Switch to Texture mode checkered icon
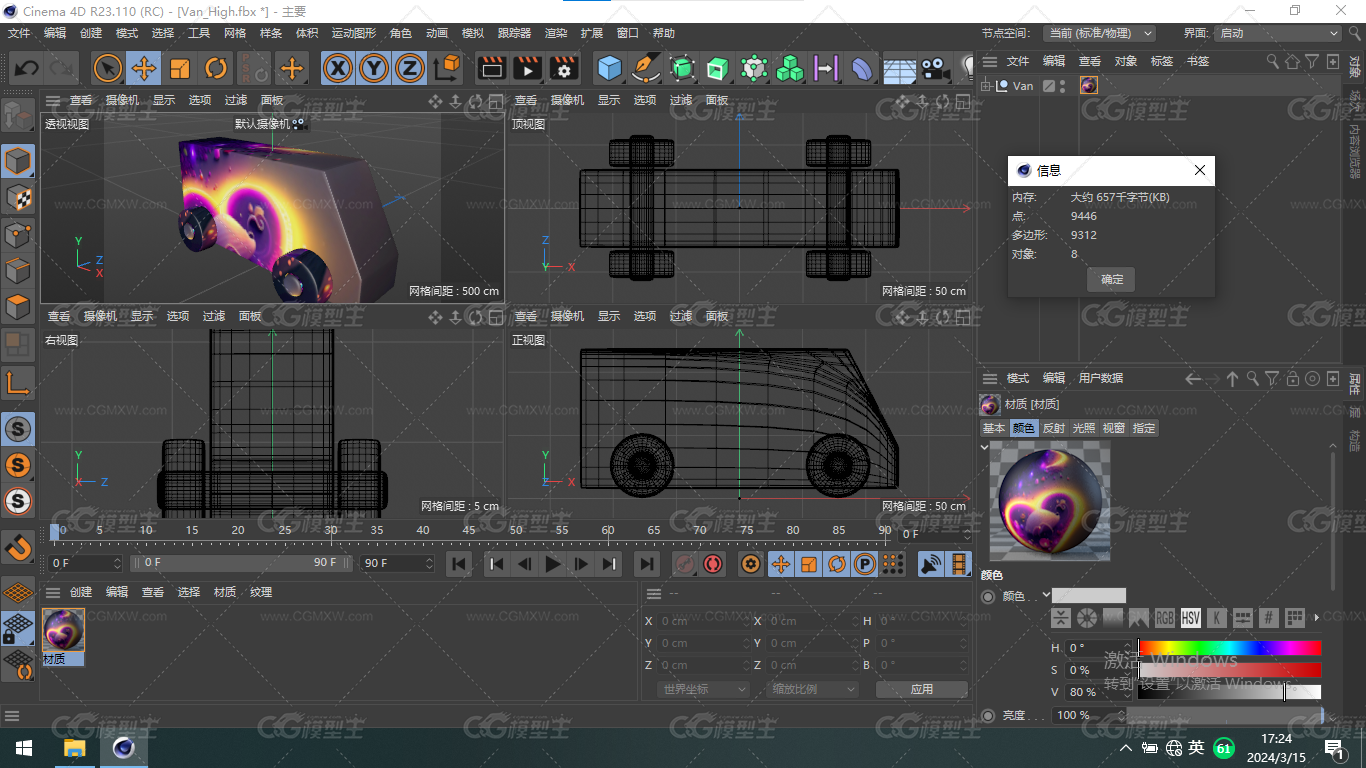Viewport: 1366px width, 768px height. (19, 198)
